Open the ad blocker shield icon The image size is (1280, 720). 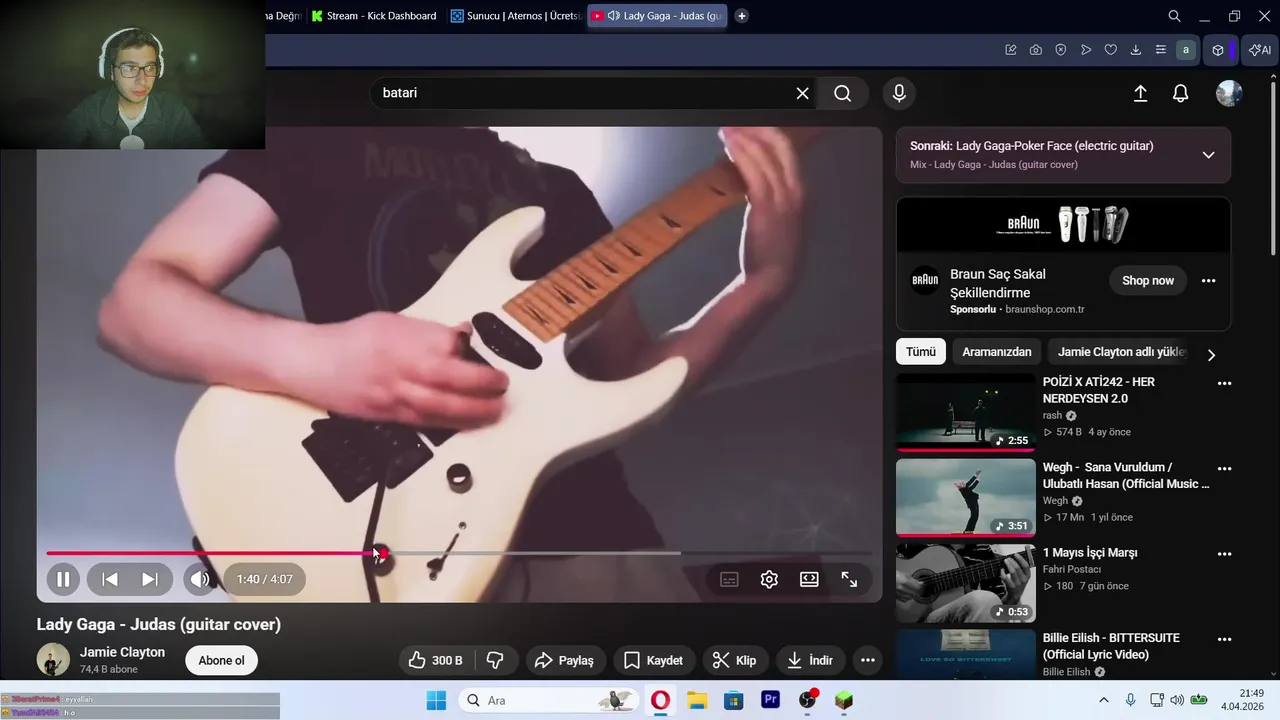pos(1061,50)
